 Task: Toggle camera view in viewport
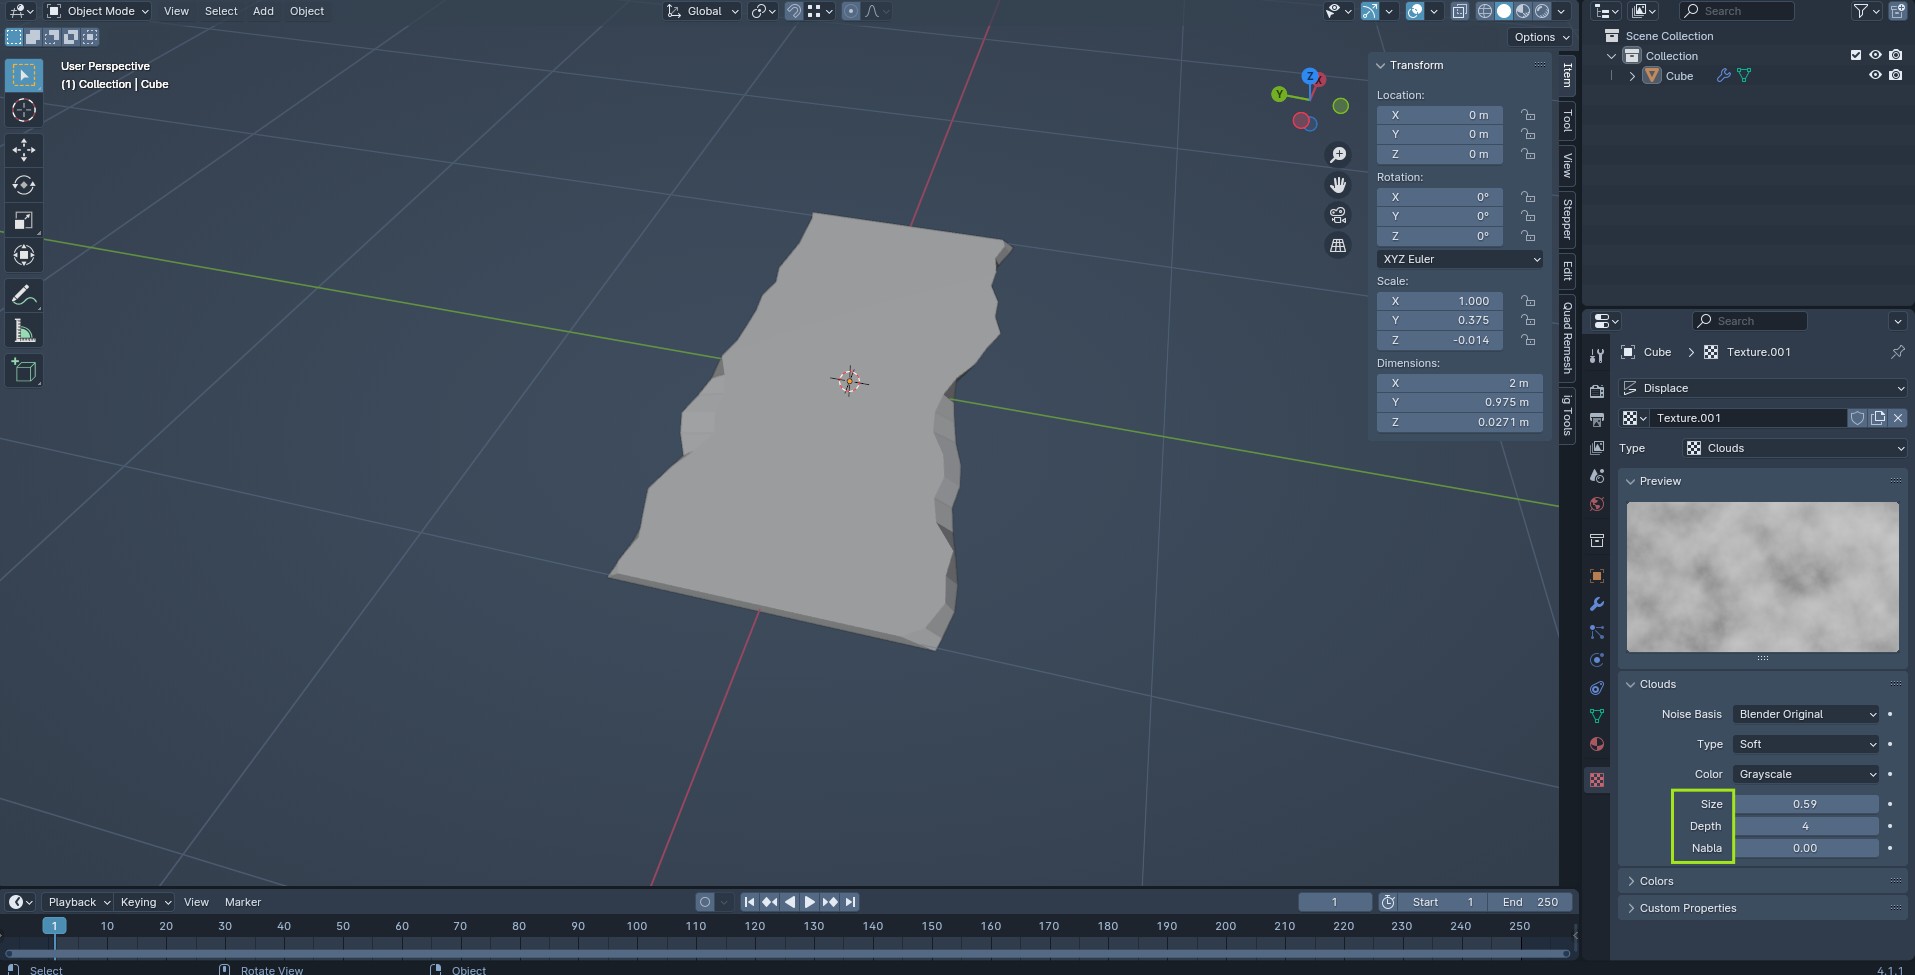tap(1338, 215)
